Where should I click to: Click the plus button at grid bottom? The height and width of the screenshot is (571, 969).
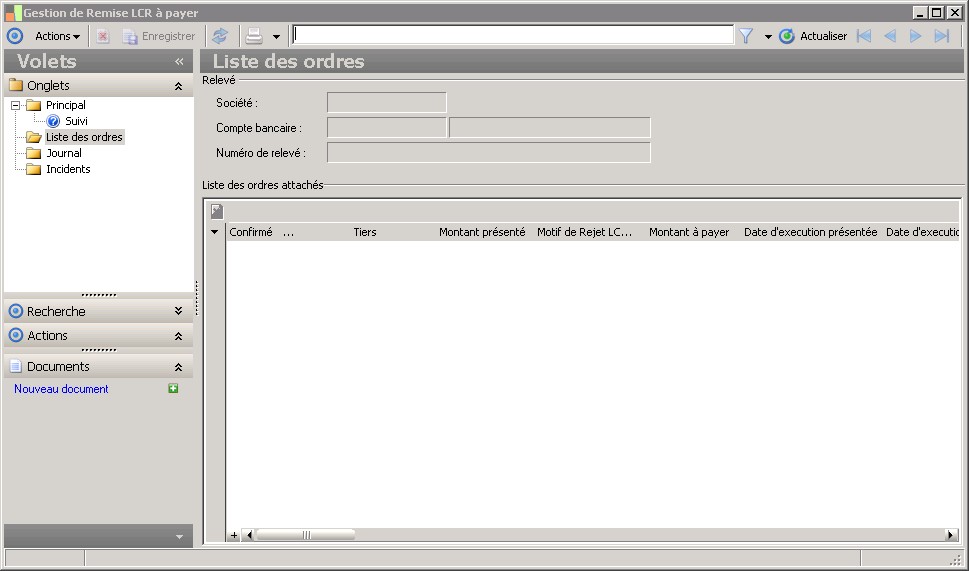pos(234,535)
